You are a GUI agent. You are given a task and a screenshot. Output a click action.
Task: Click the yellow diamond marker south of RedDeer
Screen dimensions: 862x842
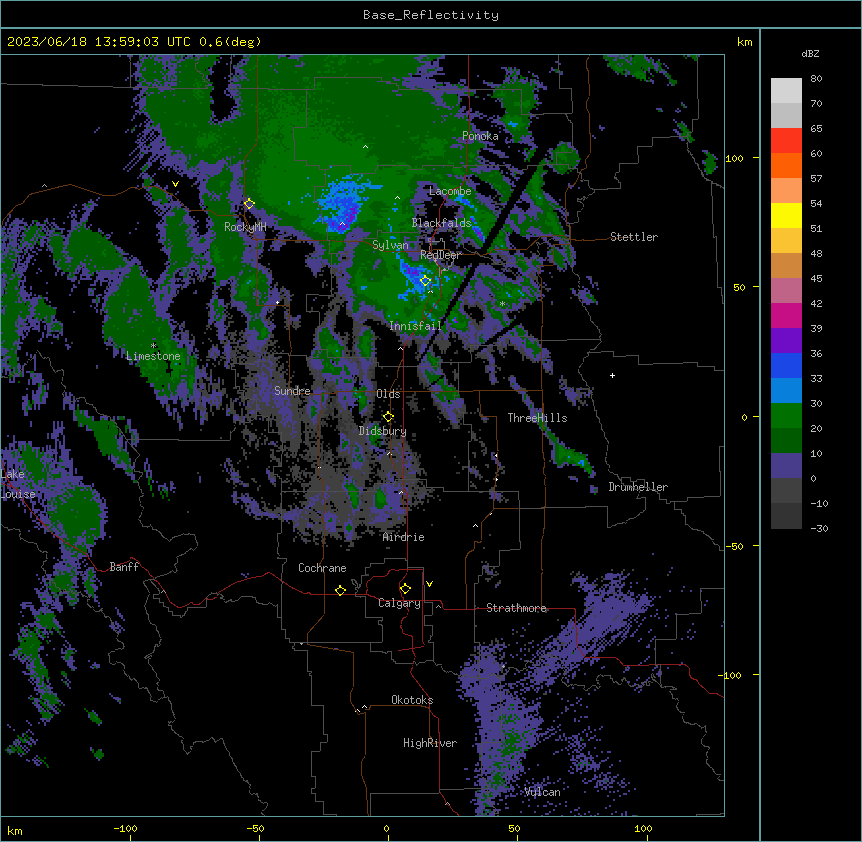coord(425,281)
